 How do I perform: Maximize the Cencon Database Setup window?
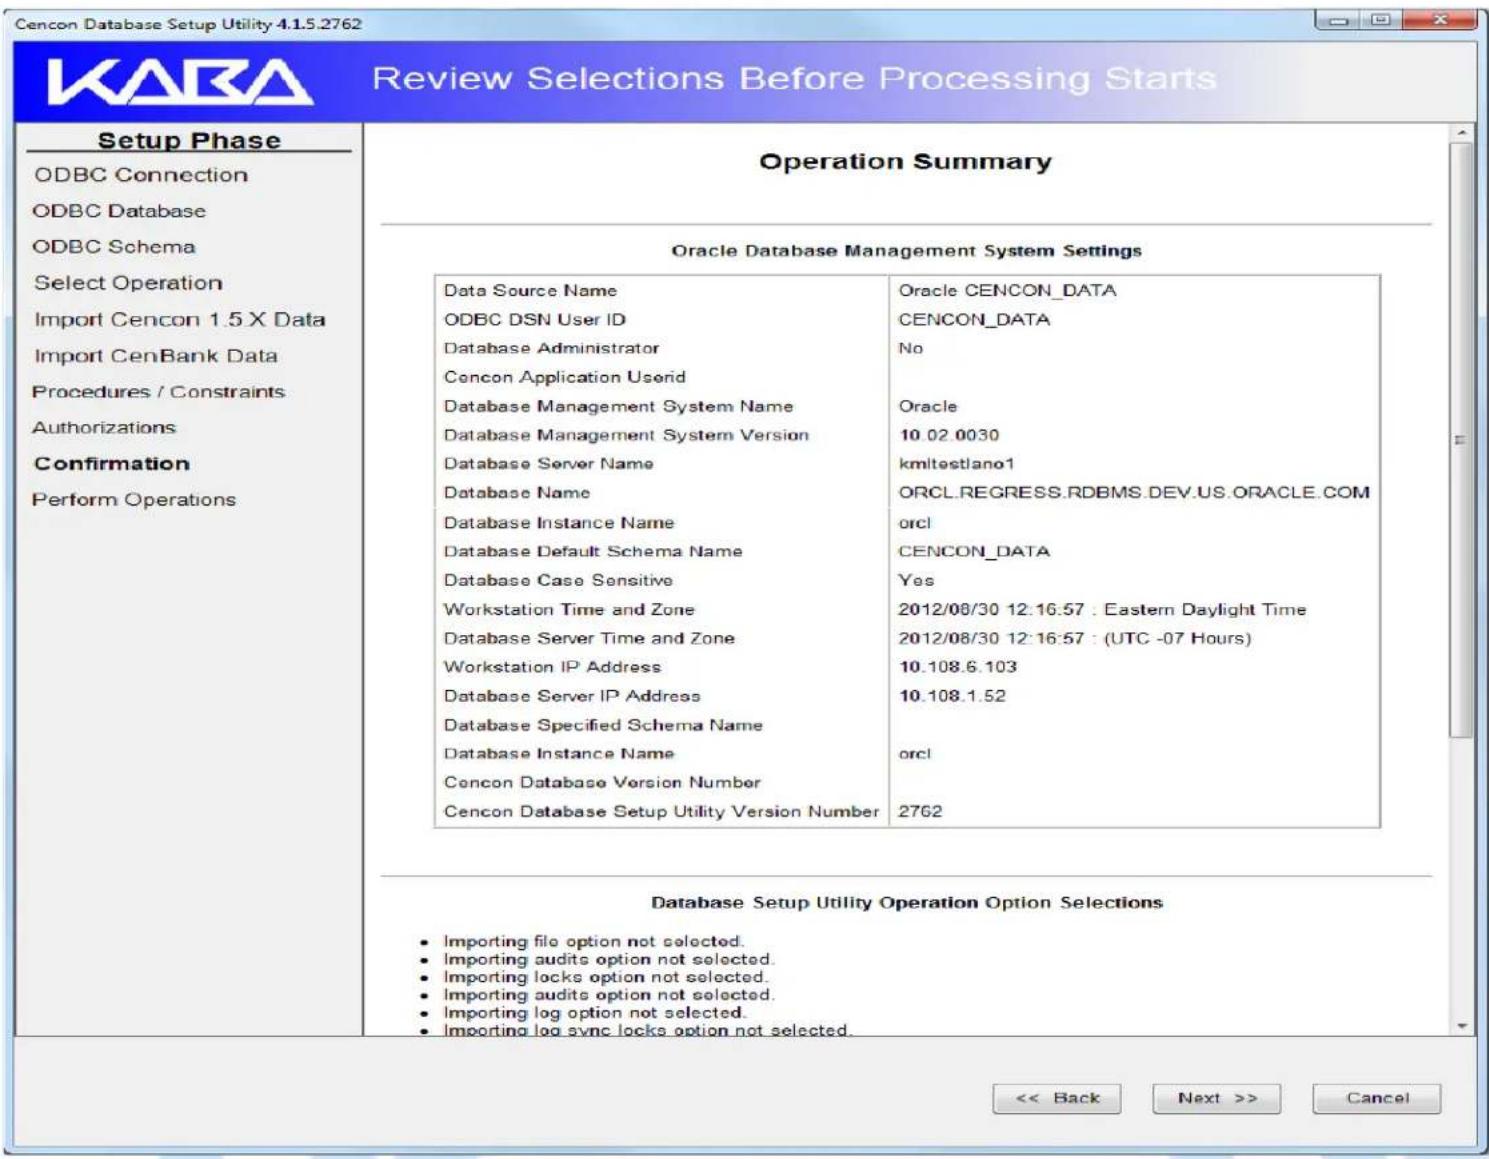point(1381,20)
